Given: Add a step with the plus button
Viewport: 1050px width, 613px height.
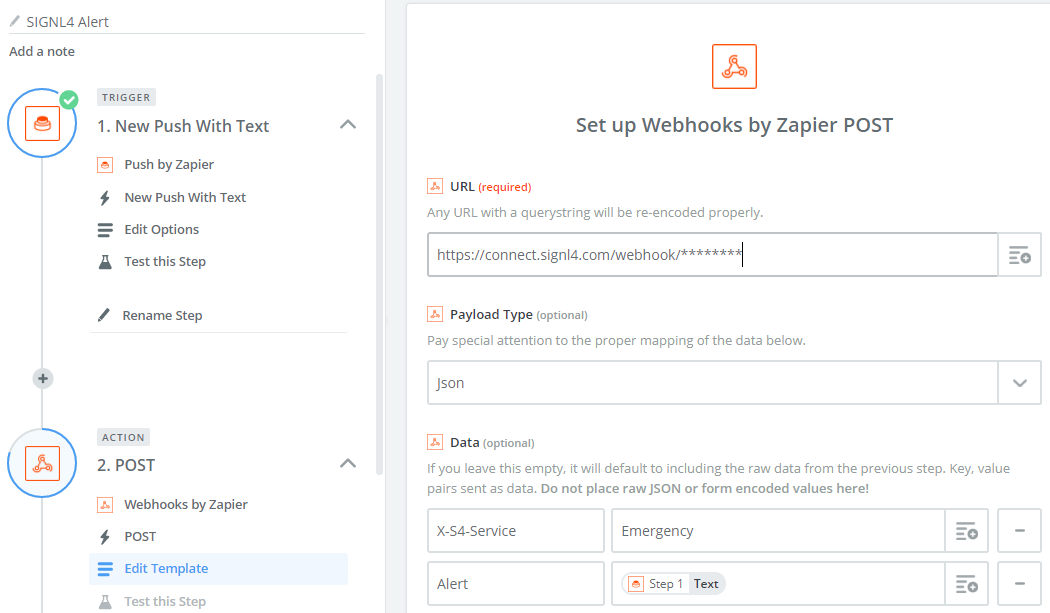Looking at the screenshot, I should [43, 379].
